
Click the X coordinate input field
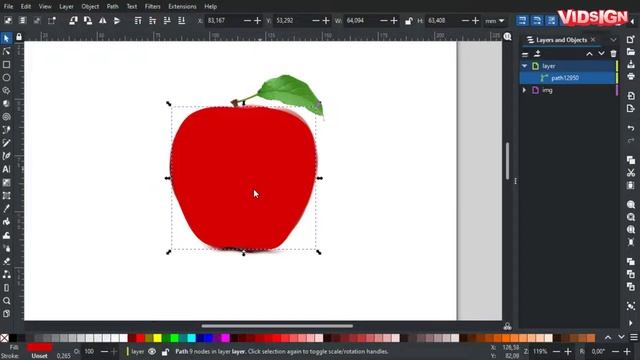point(222,21)
